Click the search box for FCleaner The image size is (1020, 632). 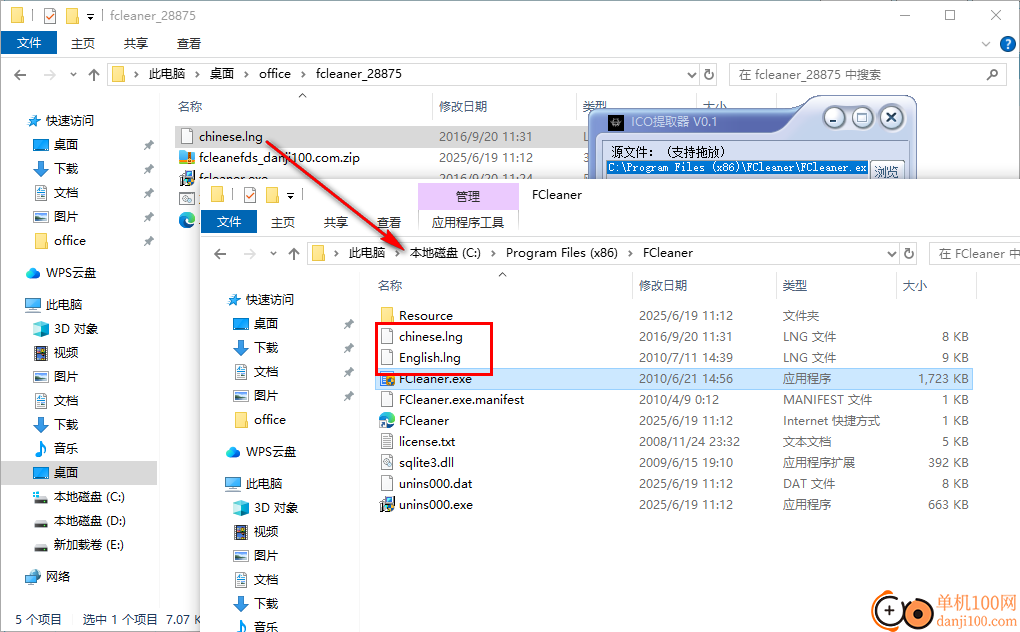[974, 254]
